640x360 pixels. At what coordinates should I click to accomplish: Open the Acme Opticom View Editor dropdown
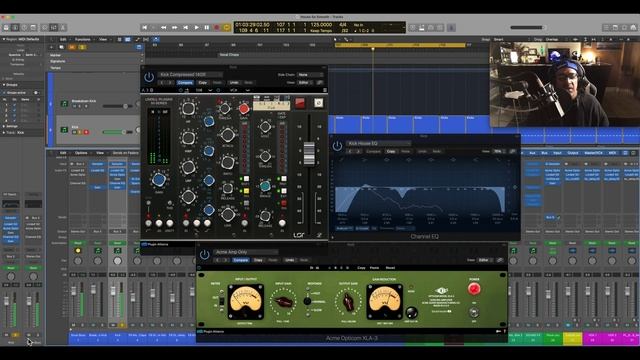pyautogui.click(x=485, y=260)
